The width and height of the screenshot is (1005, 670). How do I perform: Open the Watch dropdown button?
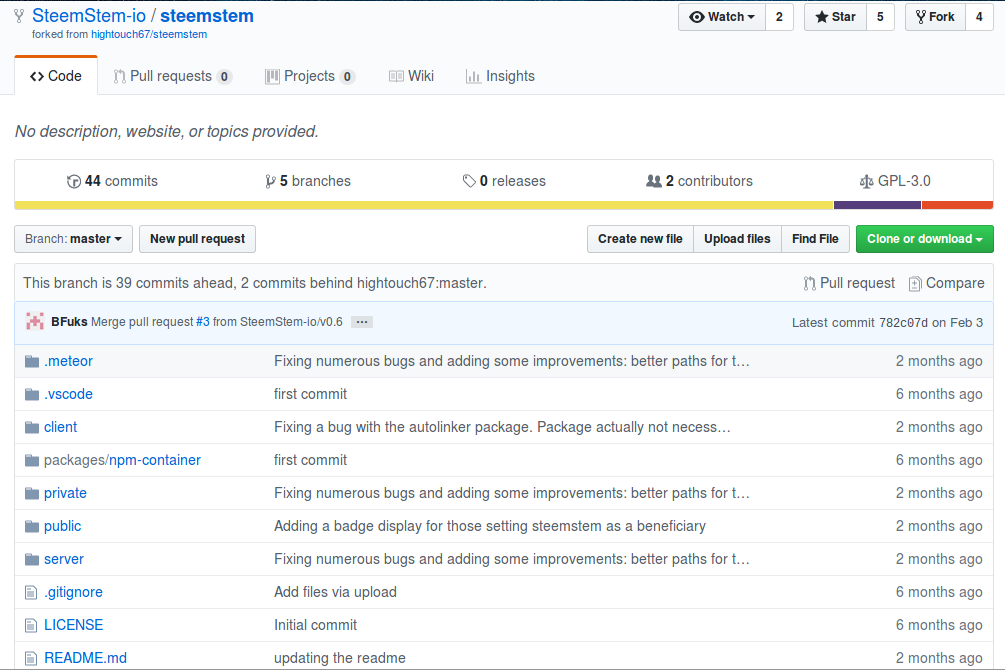pos(722,17)
